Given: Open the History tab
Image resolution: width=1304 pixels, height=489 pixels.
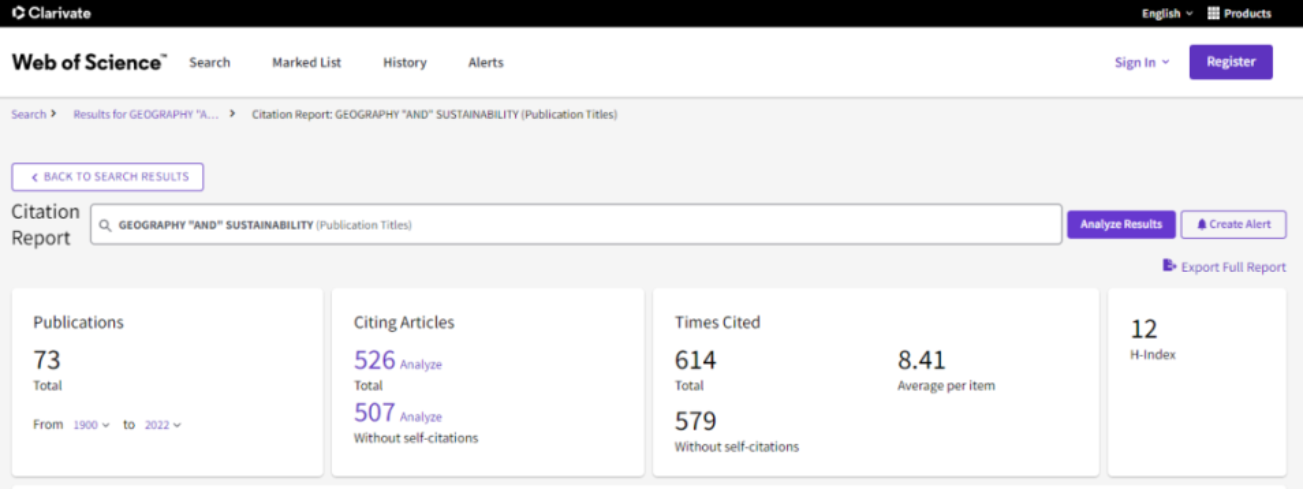Looking at the screenshot, I should (404, 62).
